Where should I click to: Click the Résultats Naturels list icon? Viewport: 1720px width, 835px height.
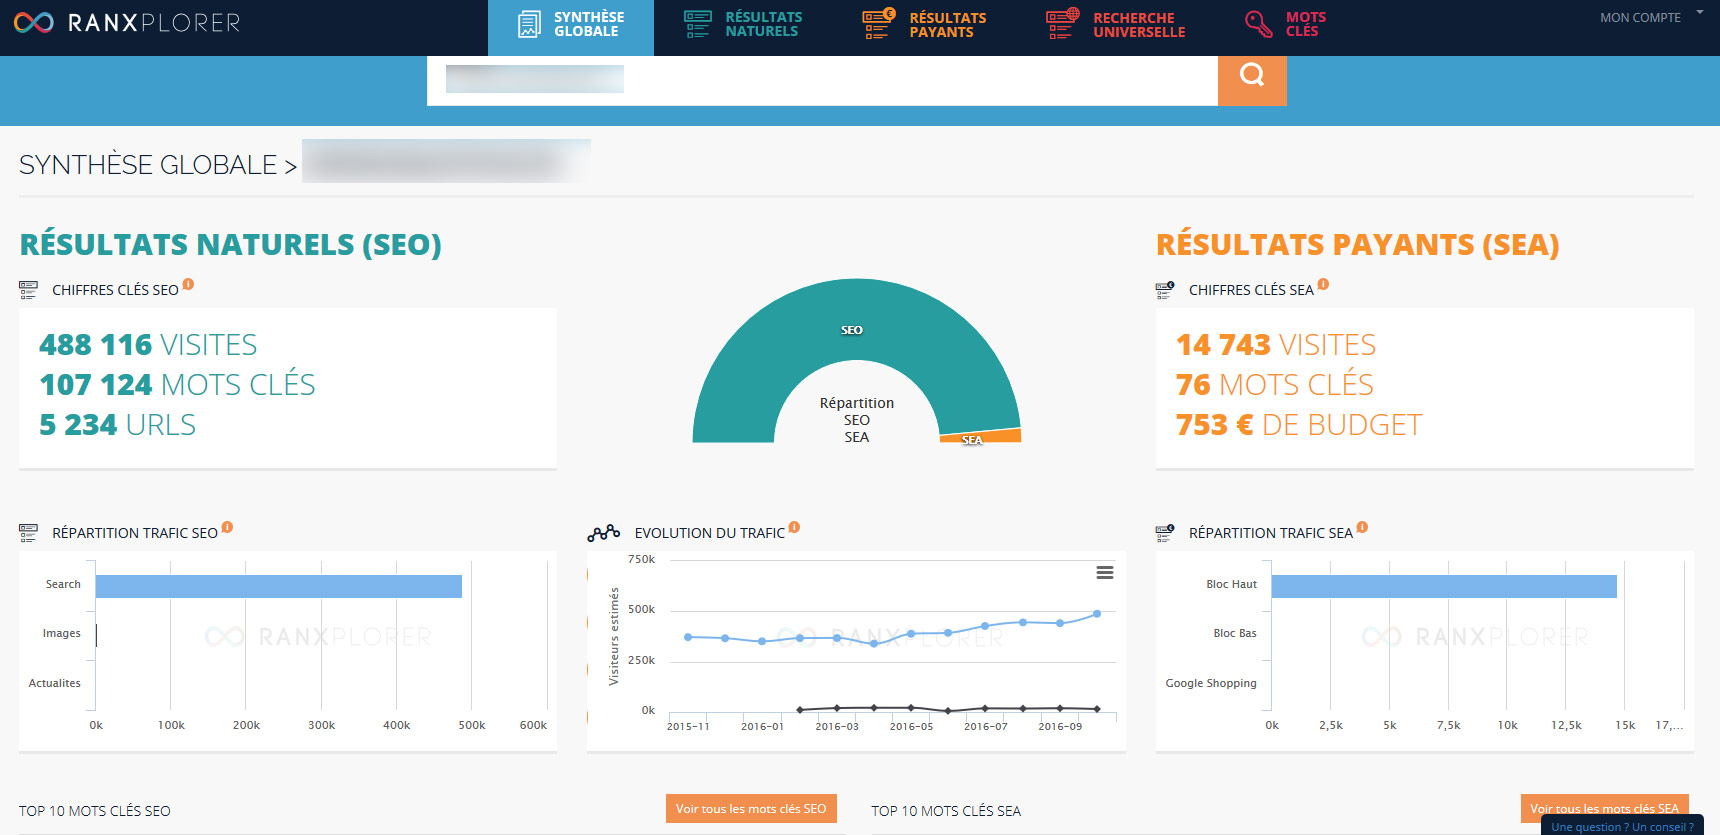698,24
